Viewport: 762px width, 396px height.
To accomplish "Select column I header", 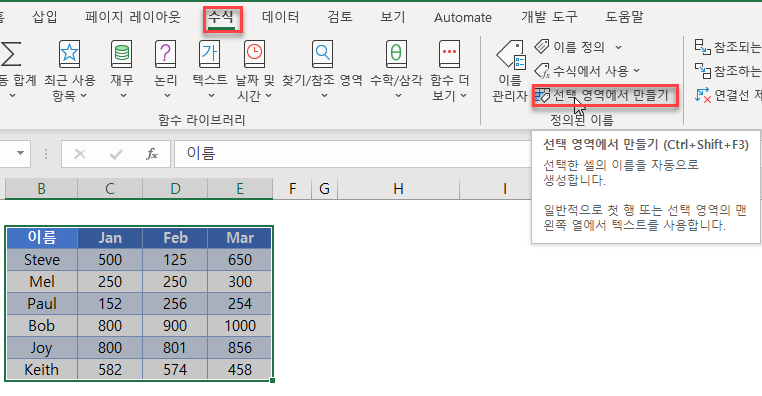I will [504, 189].
